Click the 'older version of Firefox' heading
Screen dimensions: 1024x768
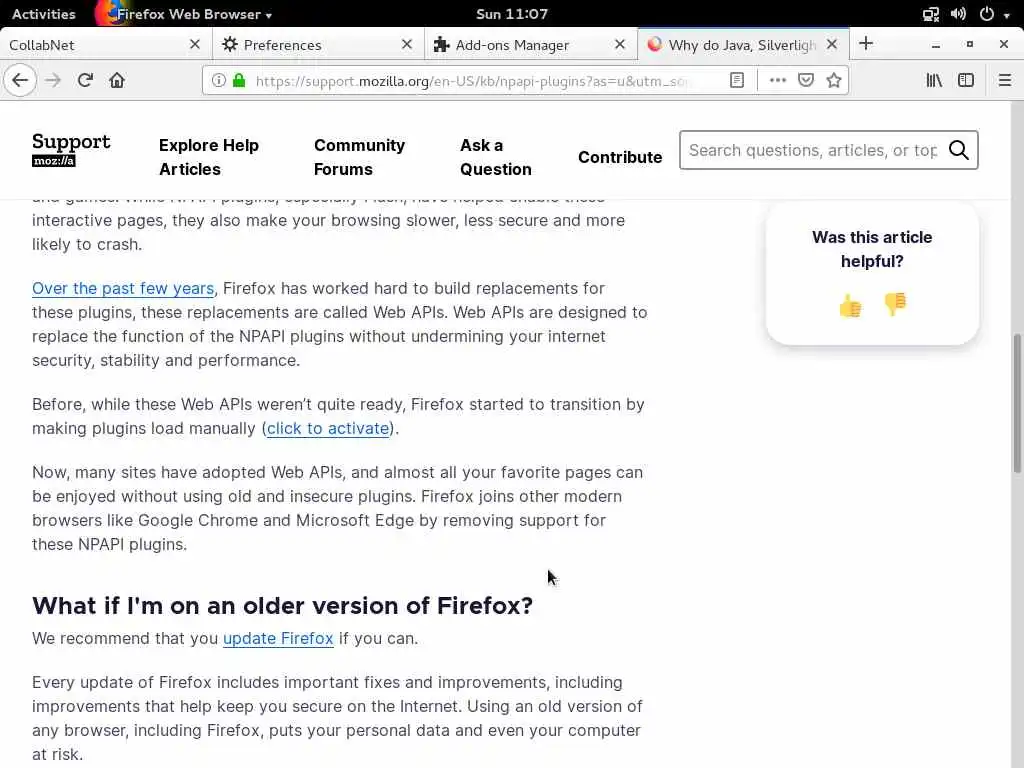point(282,606)
